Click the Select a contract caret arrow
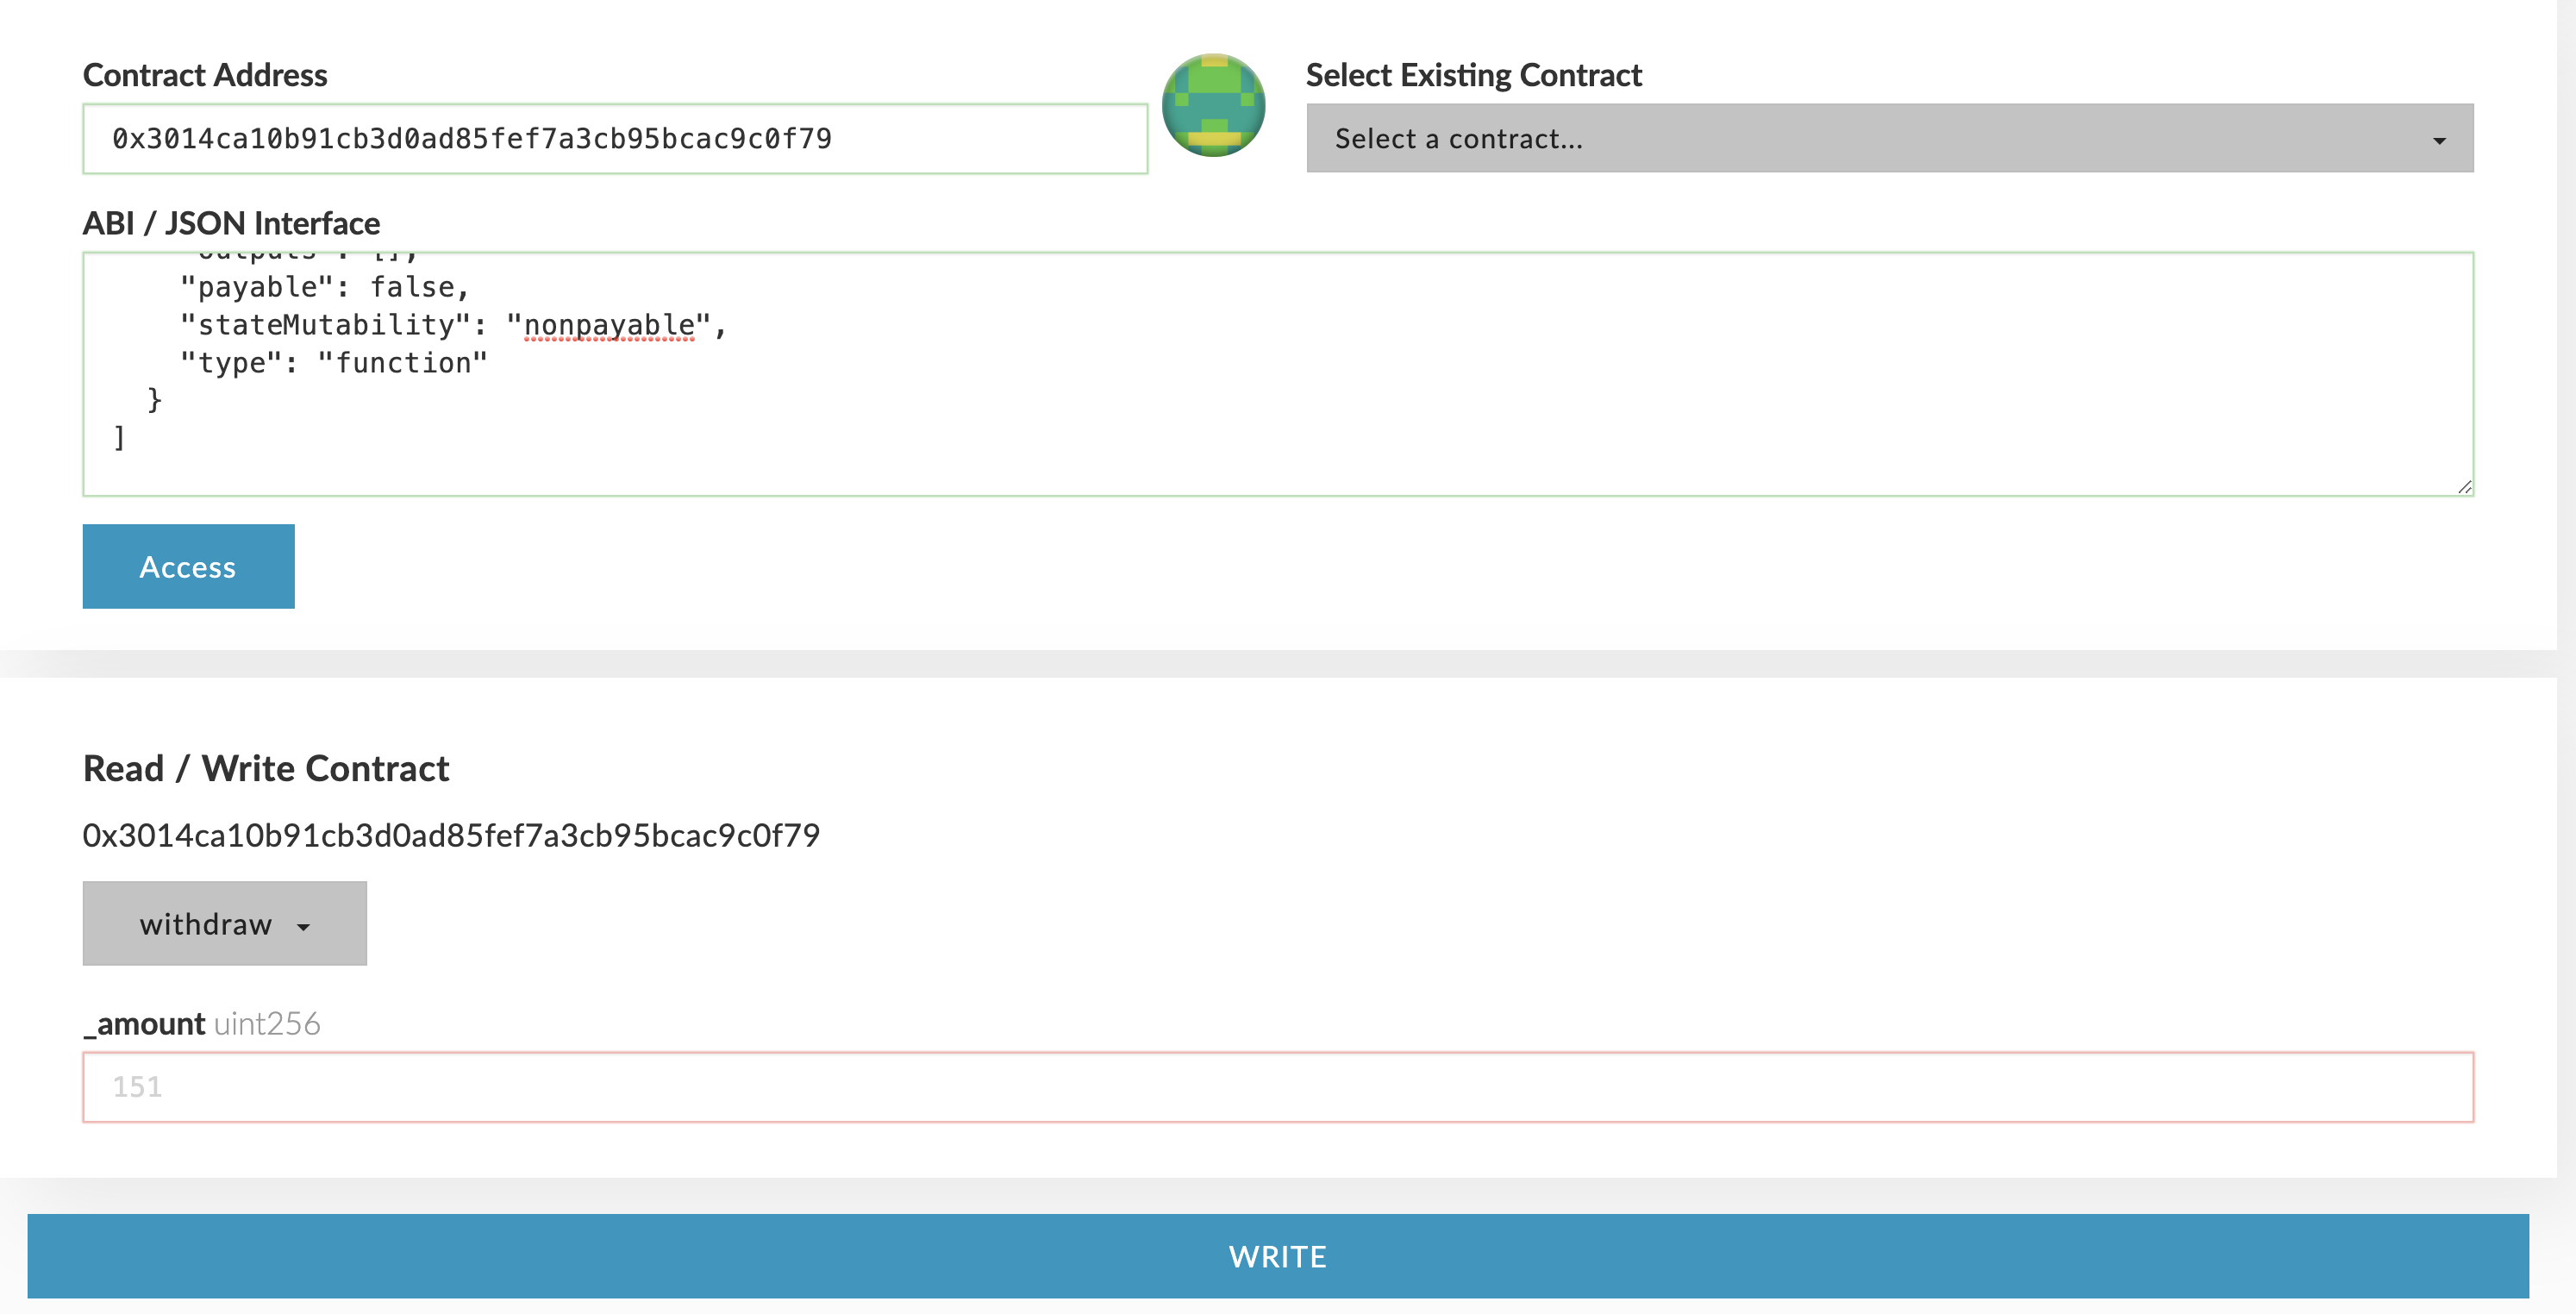This screenshot has height=1314, width=2576. click(2439, 141)
